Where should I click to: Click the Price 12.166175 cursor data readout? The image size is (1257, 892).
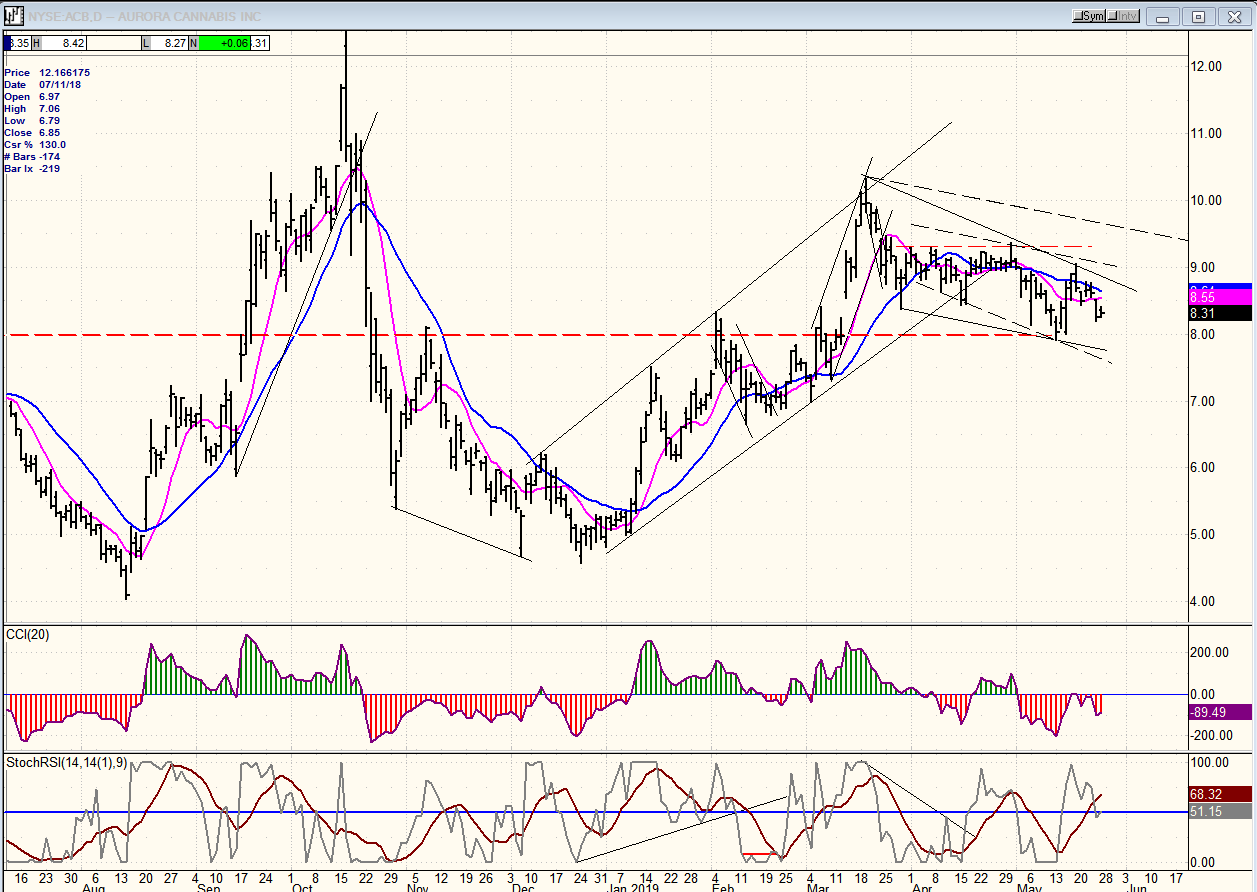tap(47, 73)
